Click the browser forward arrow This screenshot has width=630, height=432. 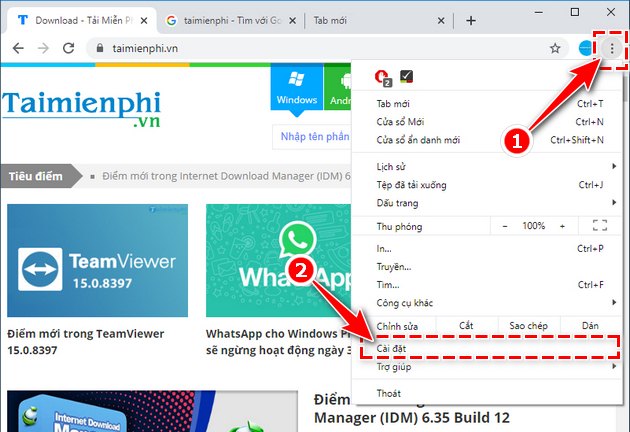tap(43, 49)
